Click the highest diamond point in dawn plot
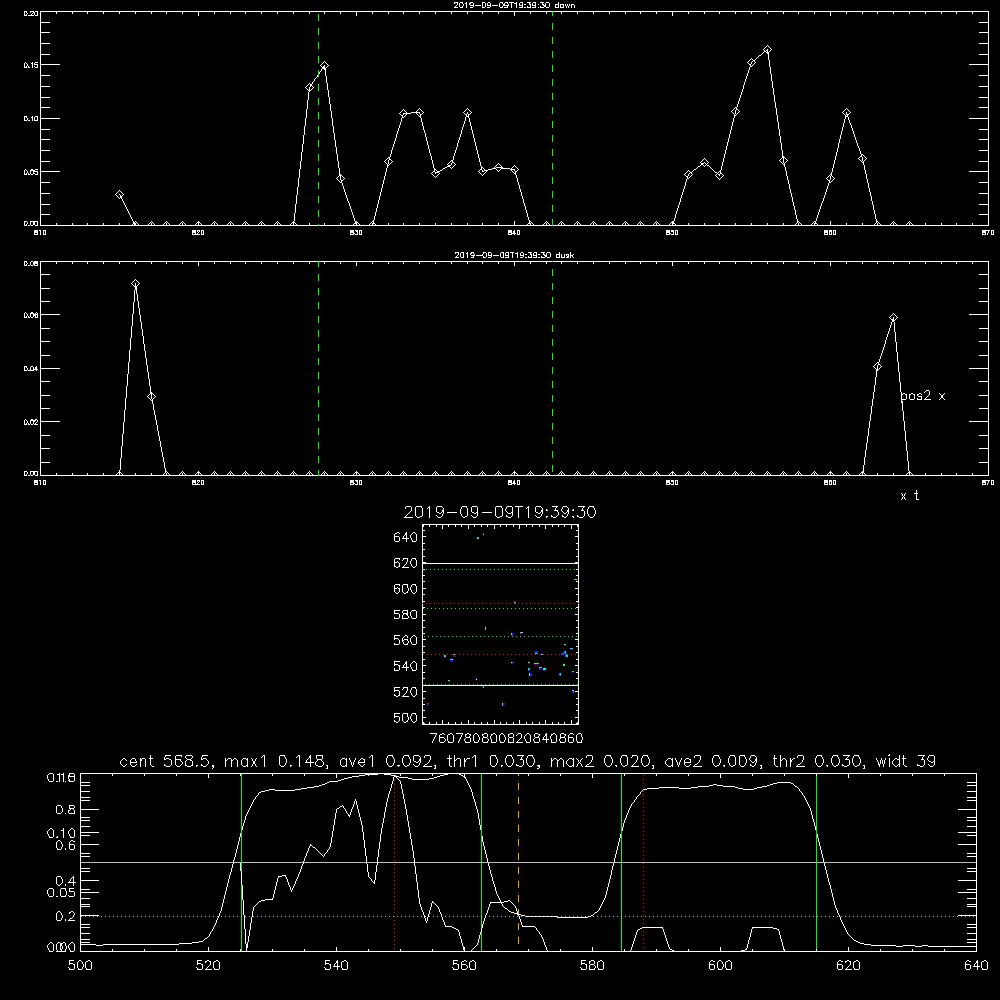This screenshot has width=1000, height=1000. point(767,50)
